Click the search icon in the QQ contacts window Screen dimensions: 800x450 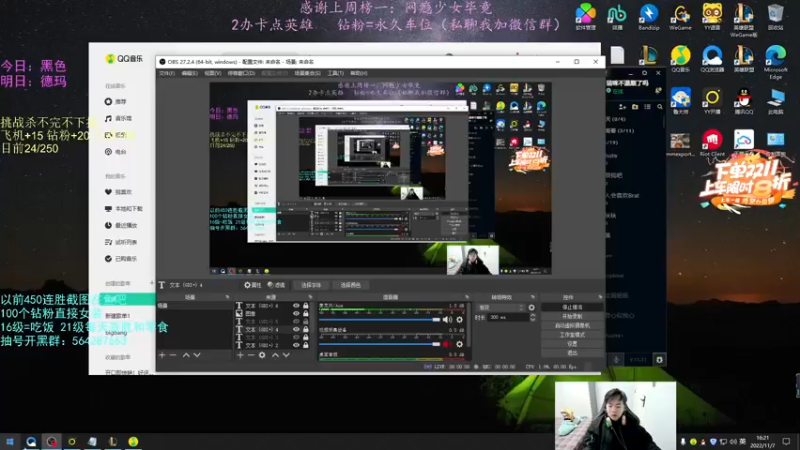(660, 107)
